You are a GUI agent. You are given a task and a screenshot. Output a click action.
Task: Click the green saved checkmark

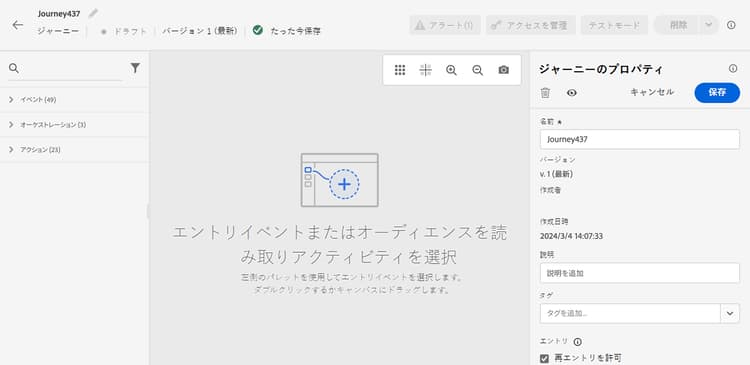click(x=258, y=31)
